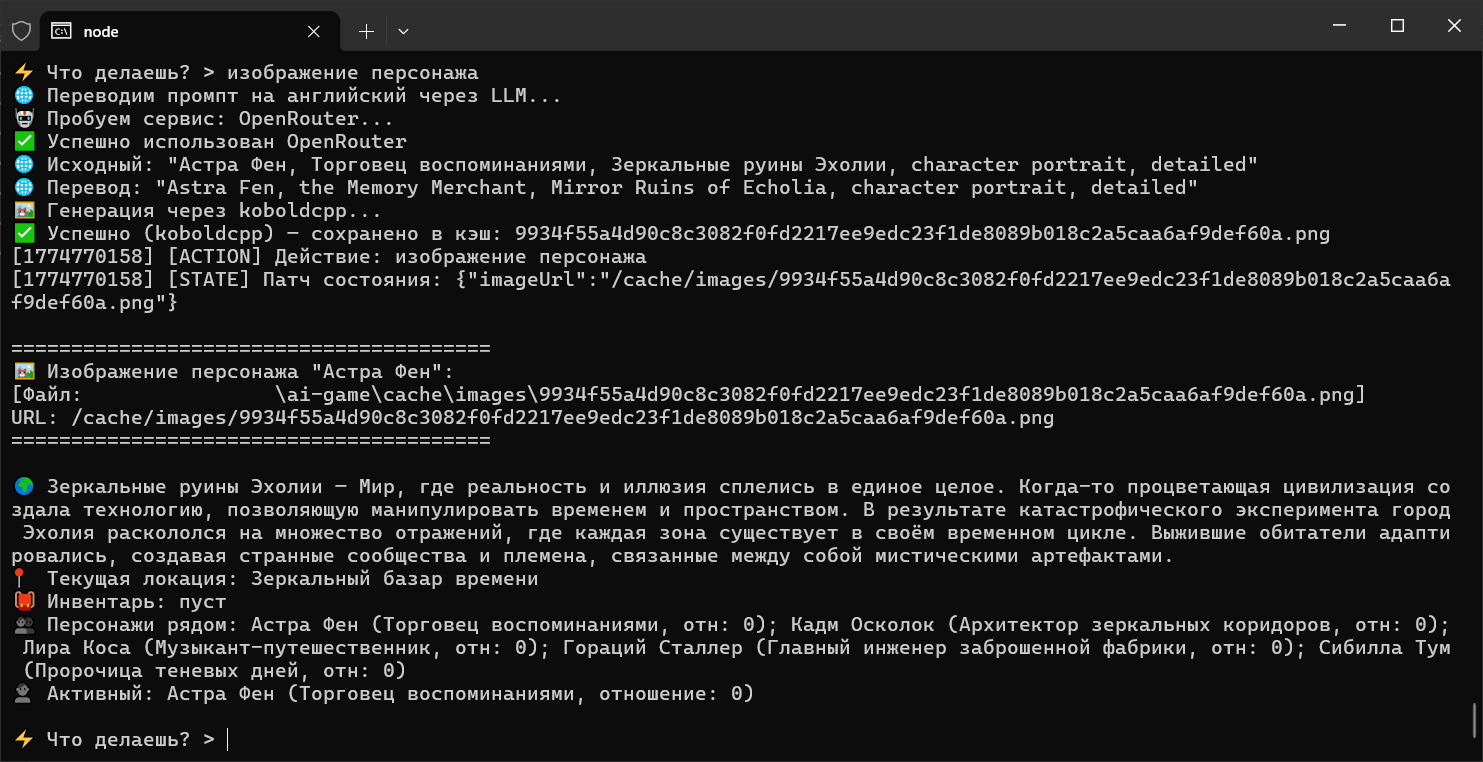Expand the new tab profile dropdown
The width and height of the screenshot is (1483, 762).
403,31
